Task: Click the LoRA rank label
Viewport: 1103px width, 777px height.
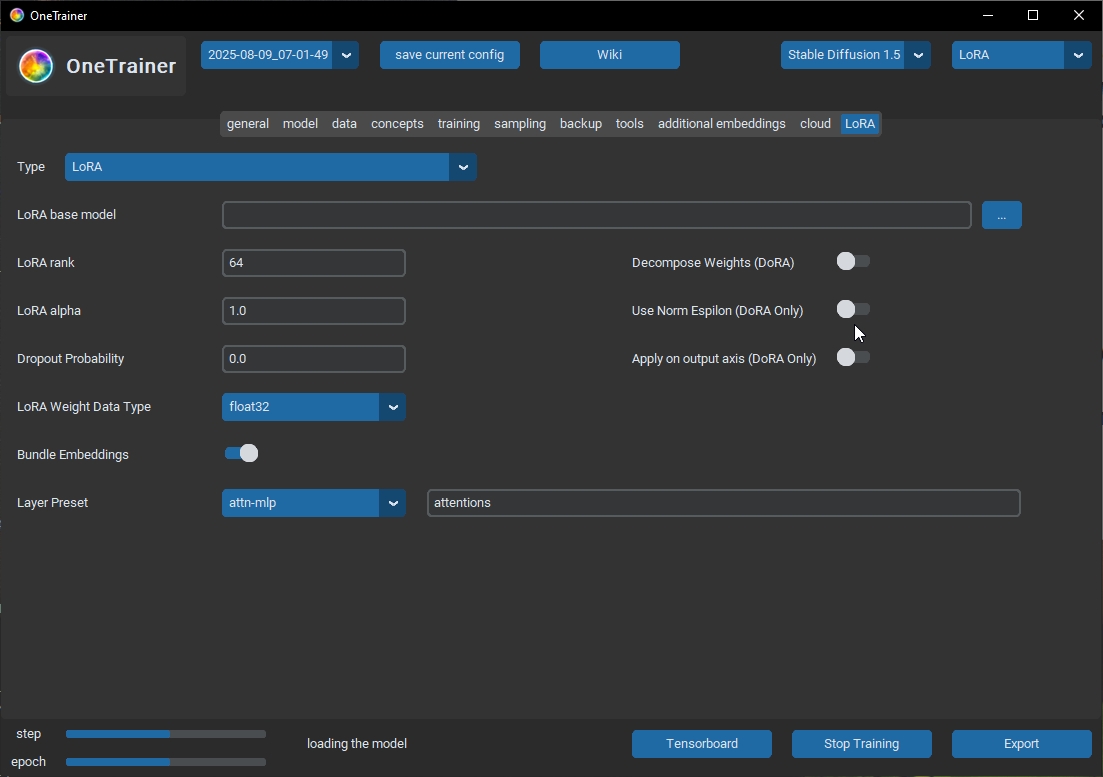Action: (46, 263)
